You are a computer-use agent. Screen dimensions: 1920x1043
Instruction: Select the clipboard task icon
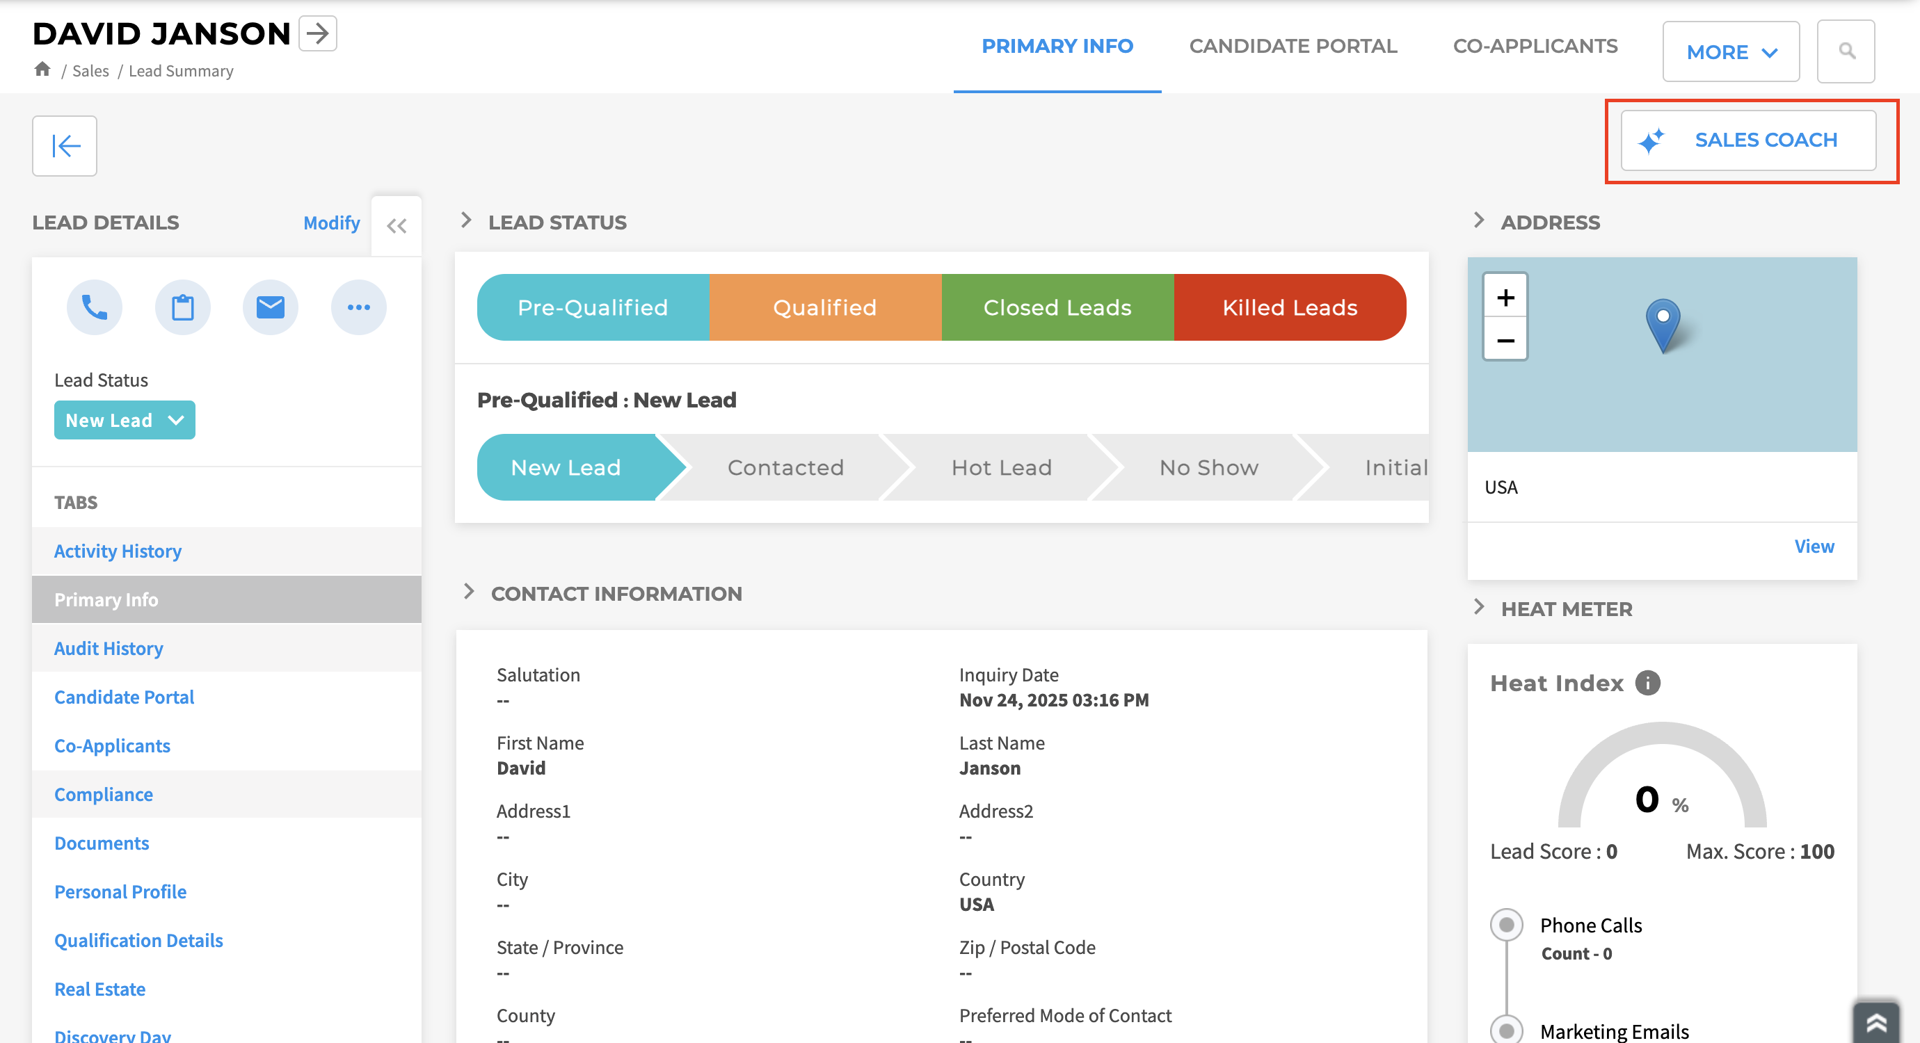(182, 307)
